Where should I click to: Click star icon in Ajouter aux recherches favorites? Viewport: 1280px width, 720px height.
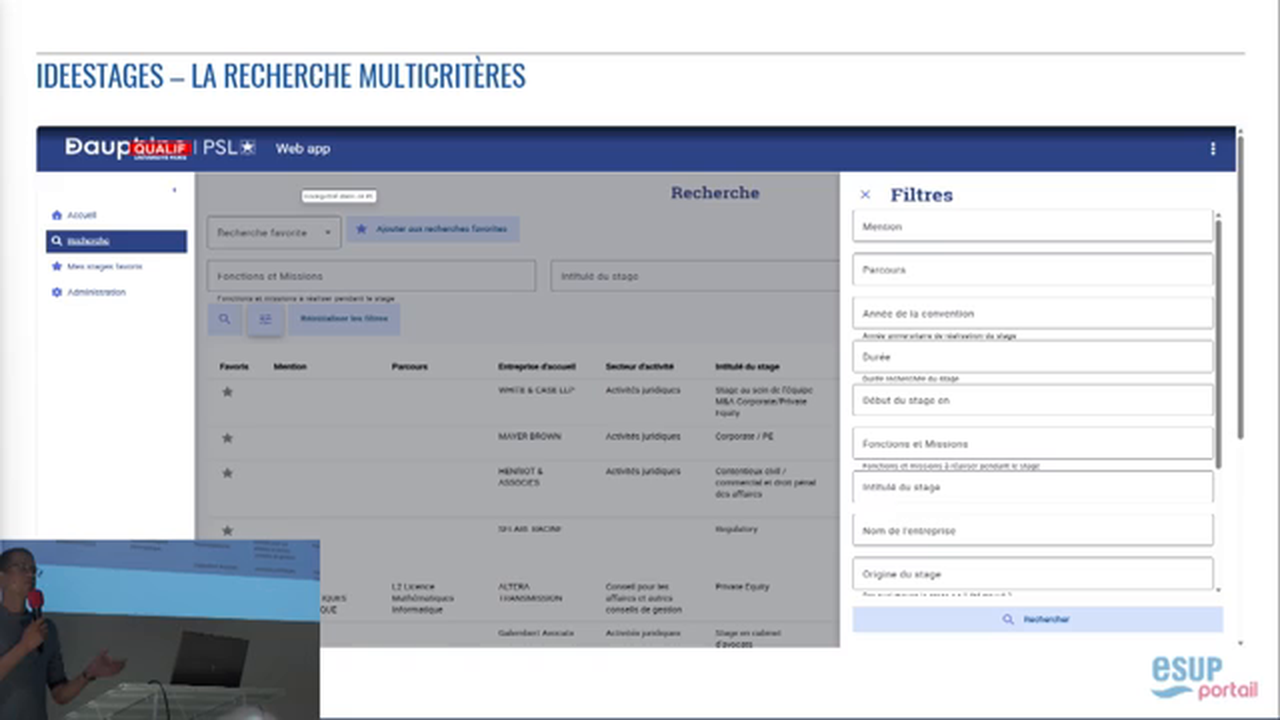click(x=362, y=229)
